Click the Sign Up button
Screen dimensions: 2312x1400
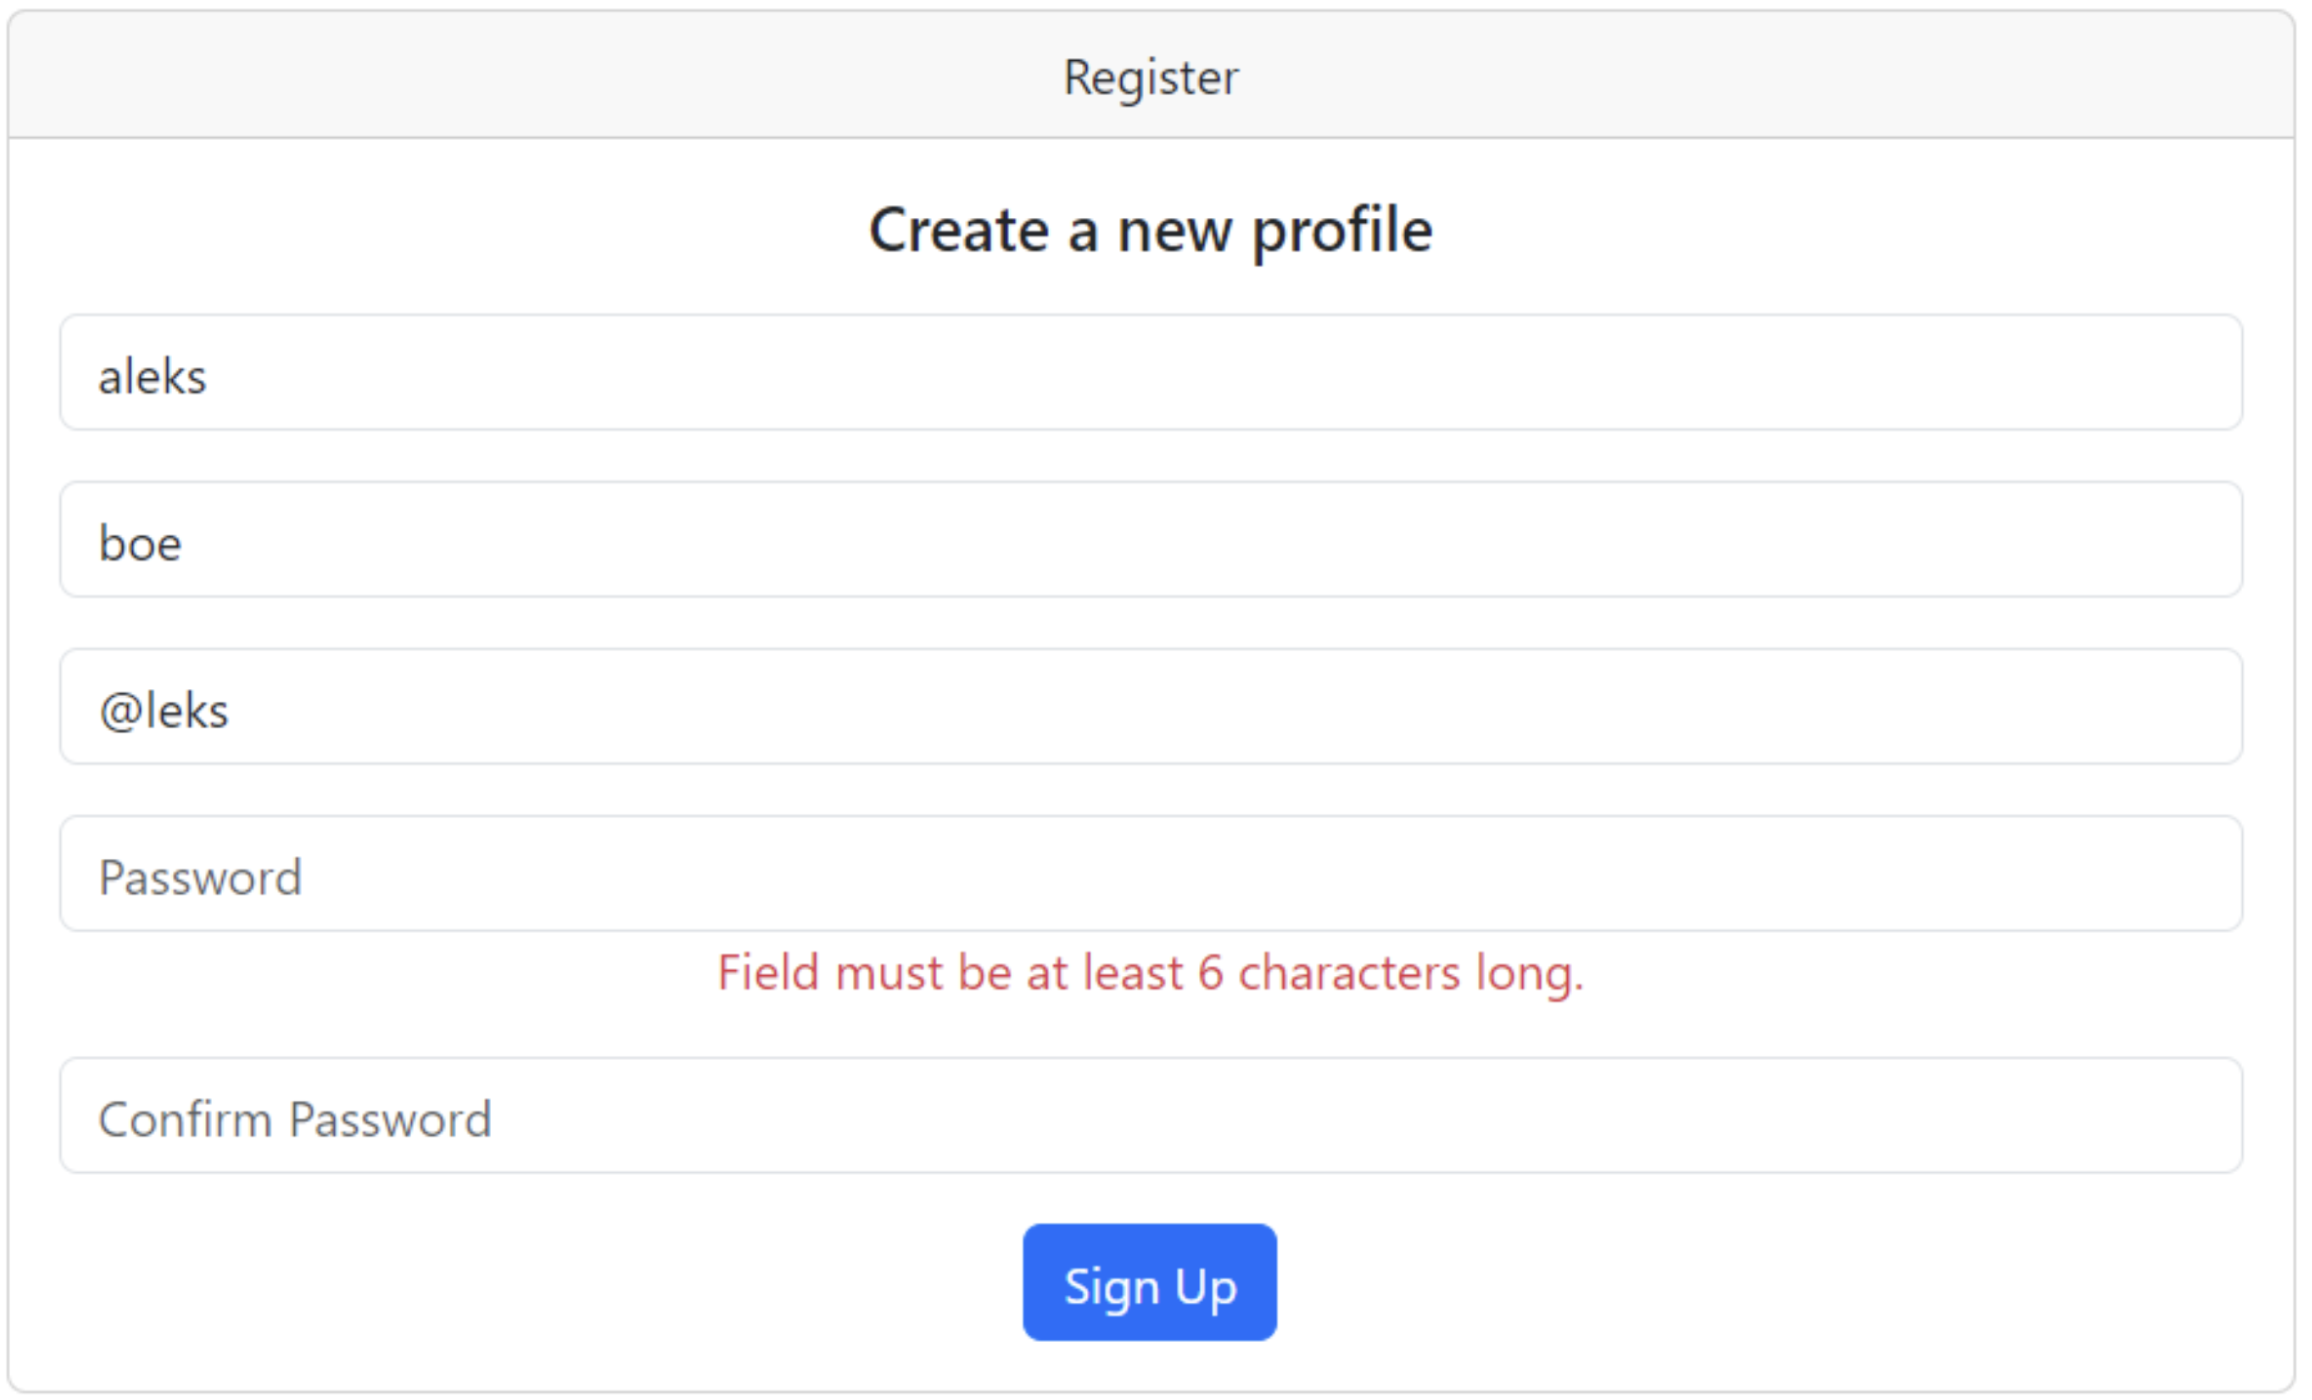pyautogui.click(x=1150, y=1285)
